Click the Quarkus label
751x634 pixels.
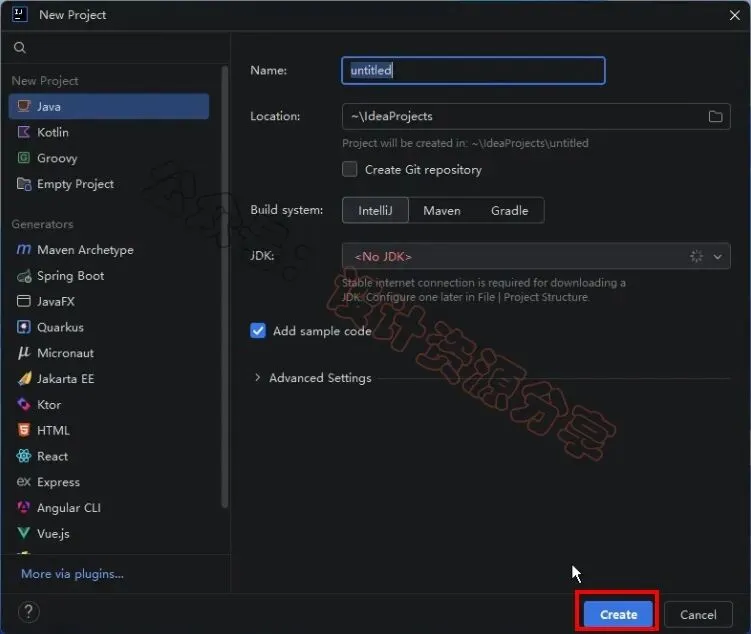pyautogui.click(x=60, y=327)
